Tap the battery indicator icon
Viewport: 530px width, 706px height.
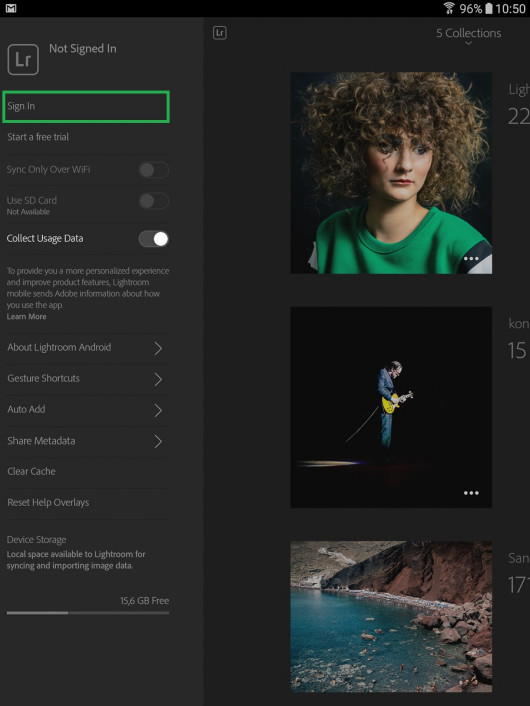coord(489,8)
